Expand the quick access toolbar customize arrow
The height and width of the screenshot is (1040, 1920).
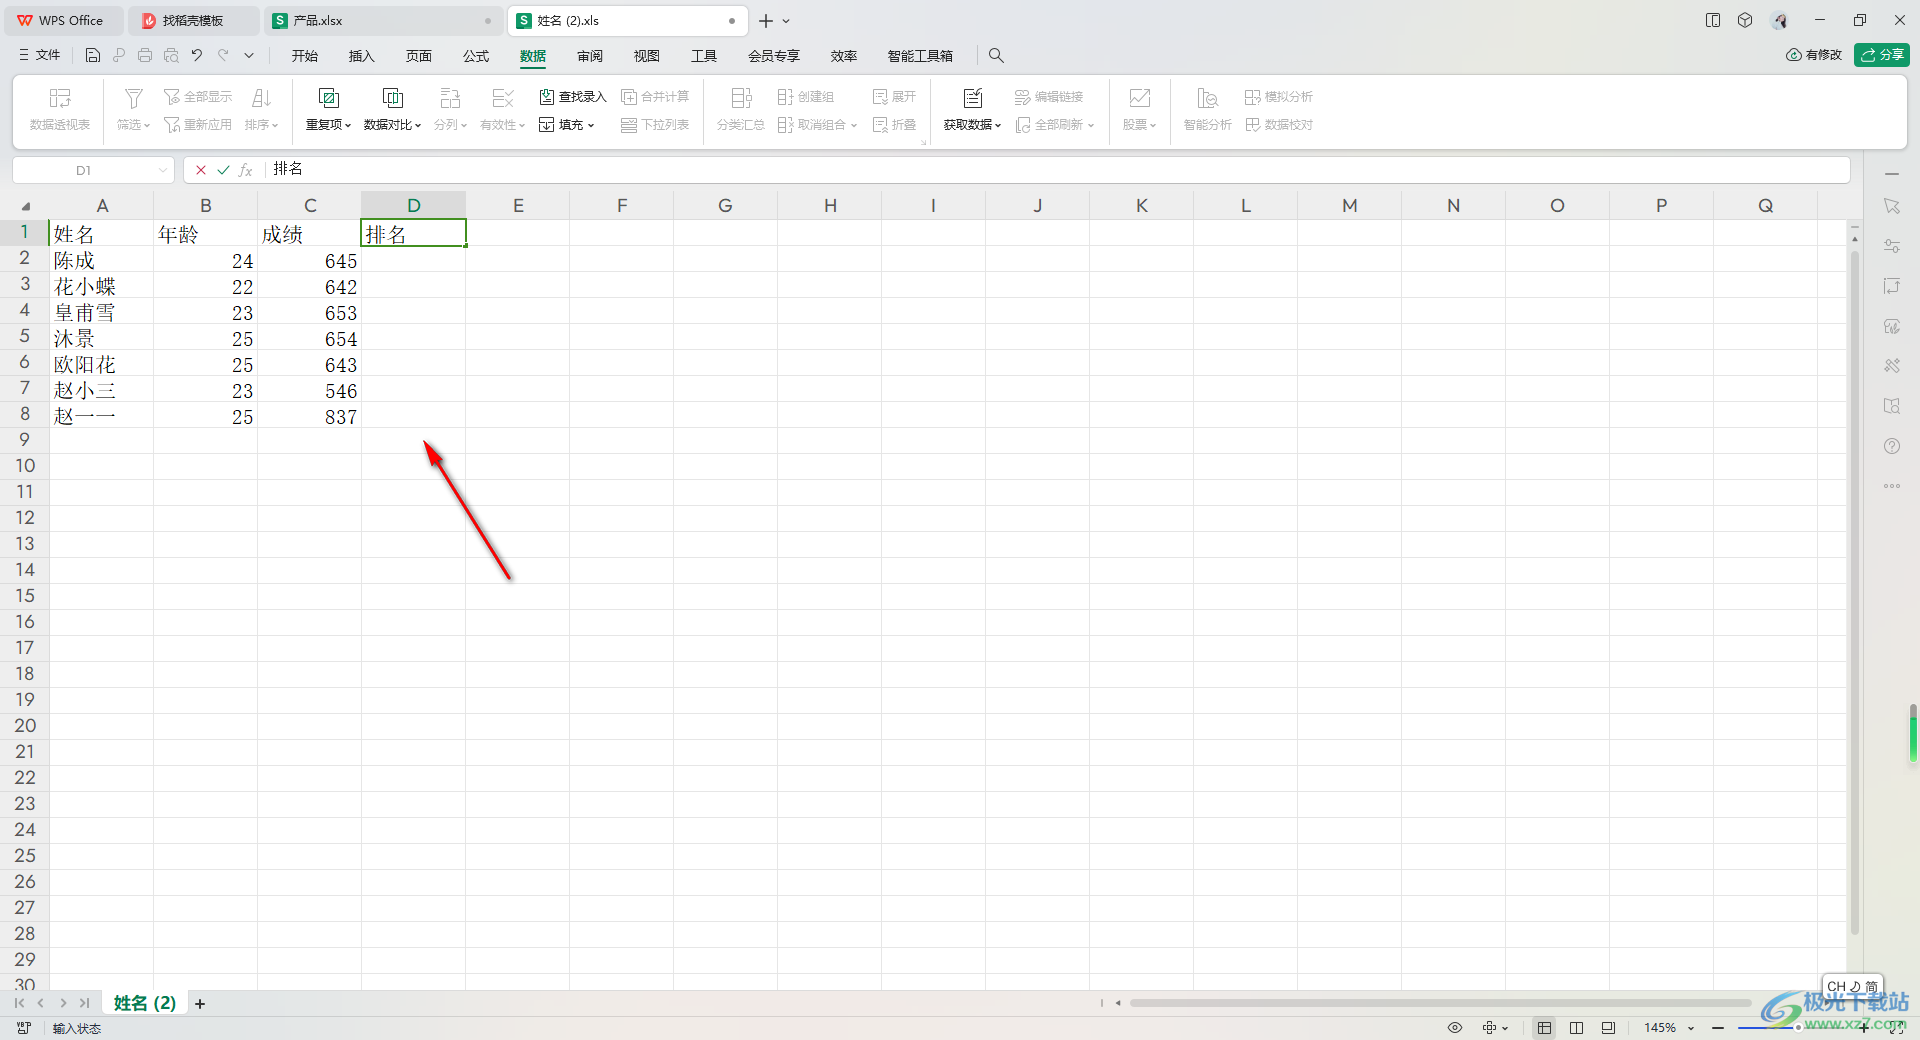(x=249, y=56)
